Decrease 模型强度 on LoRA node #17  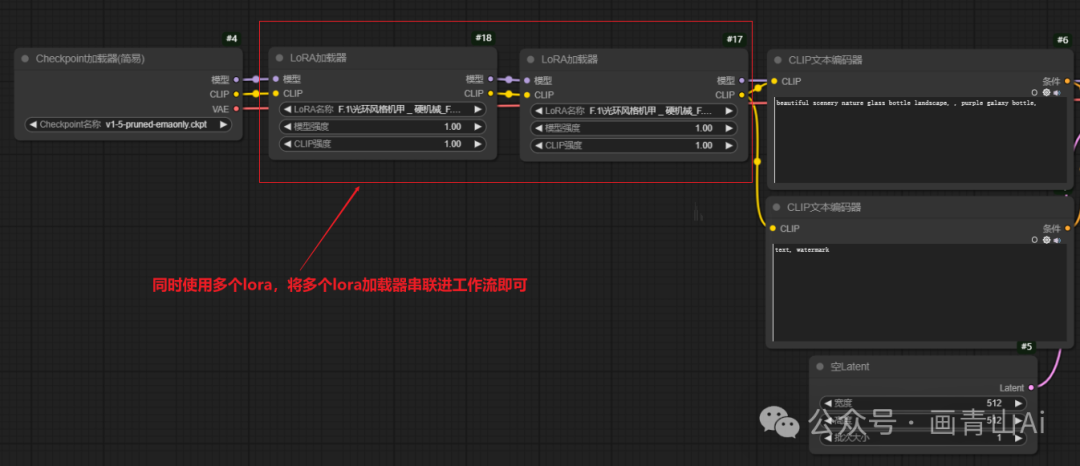538,128
